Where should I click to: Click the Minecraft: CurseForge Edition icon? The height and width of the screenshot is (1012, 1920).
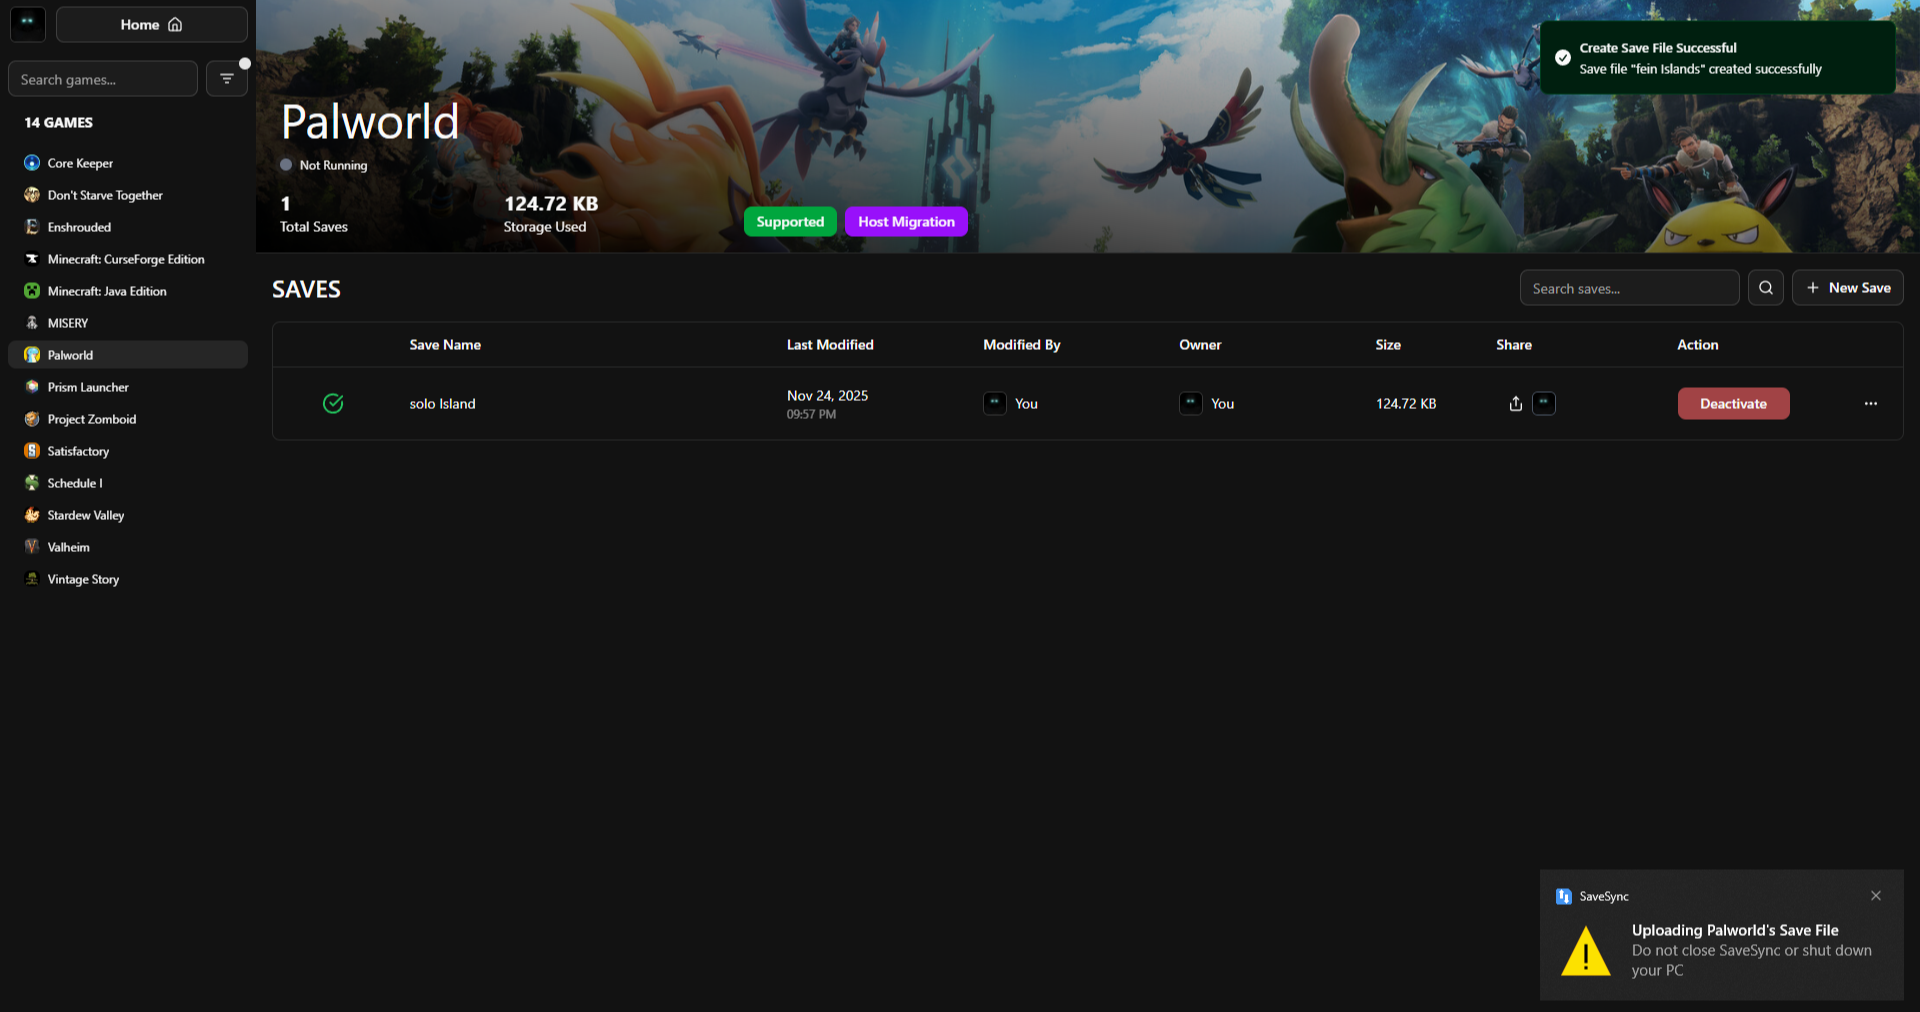[32, 259]
